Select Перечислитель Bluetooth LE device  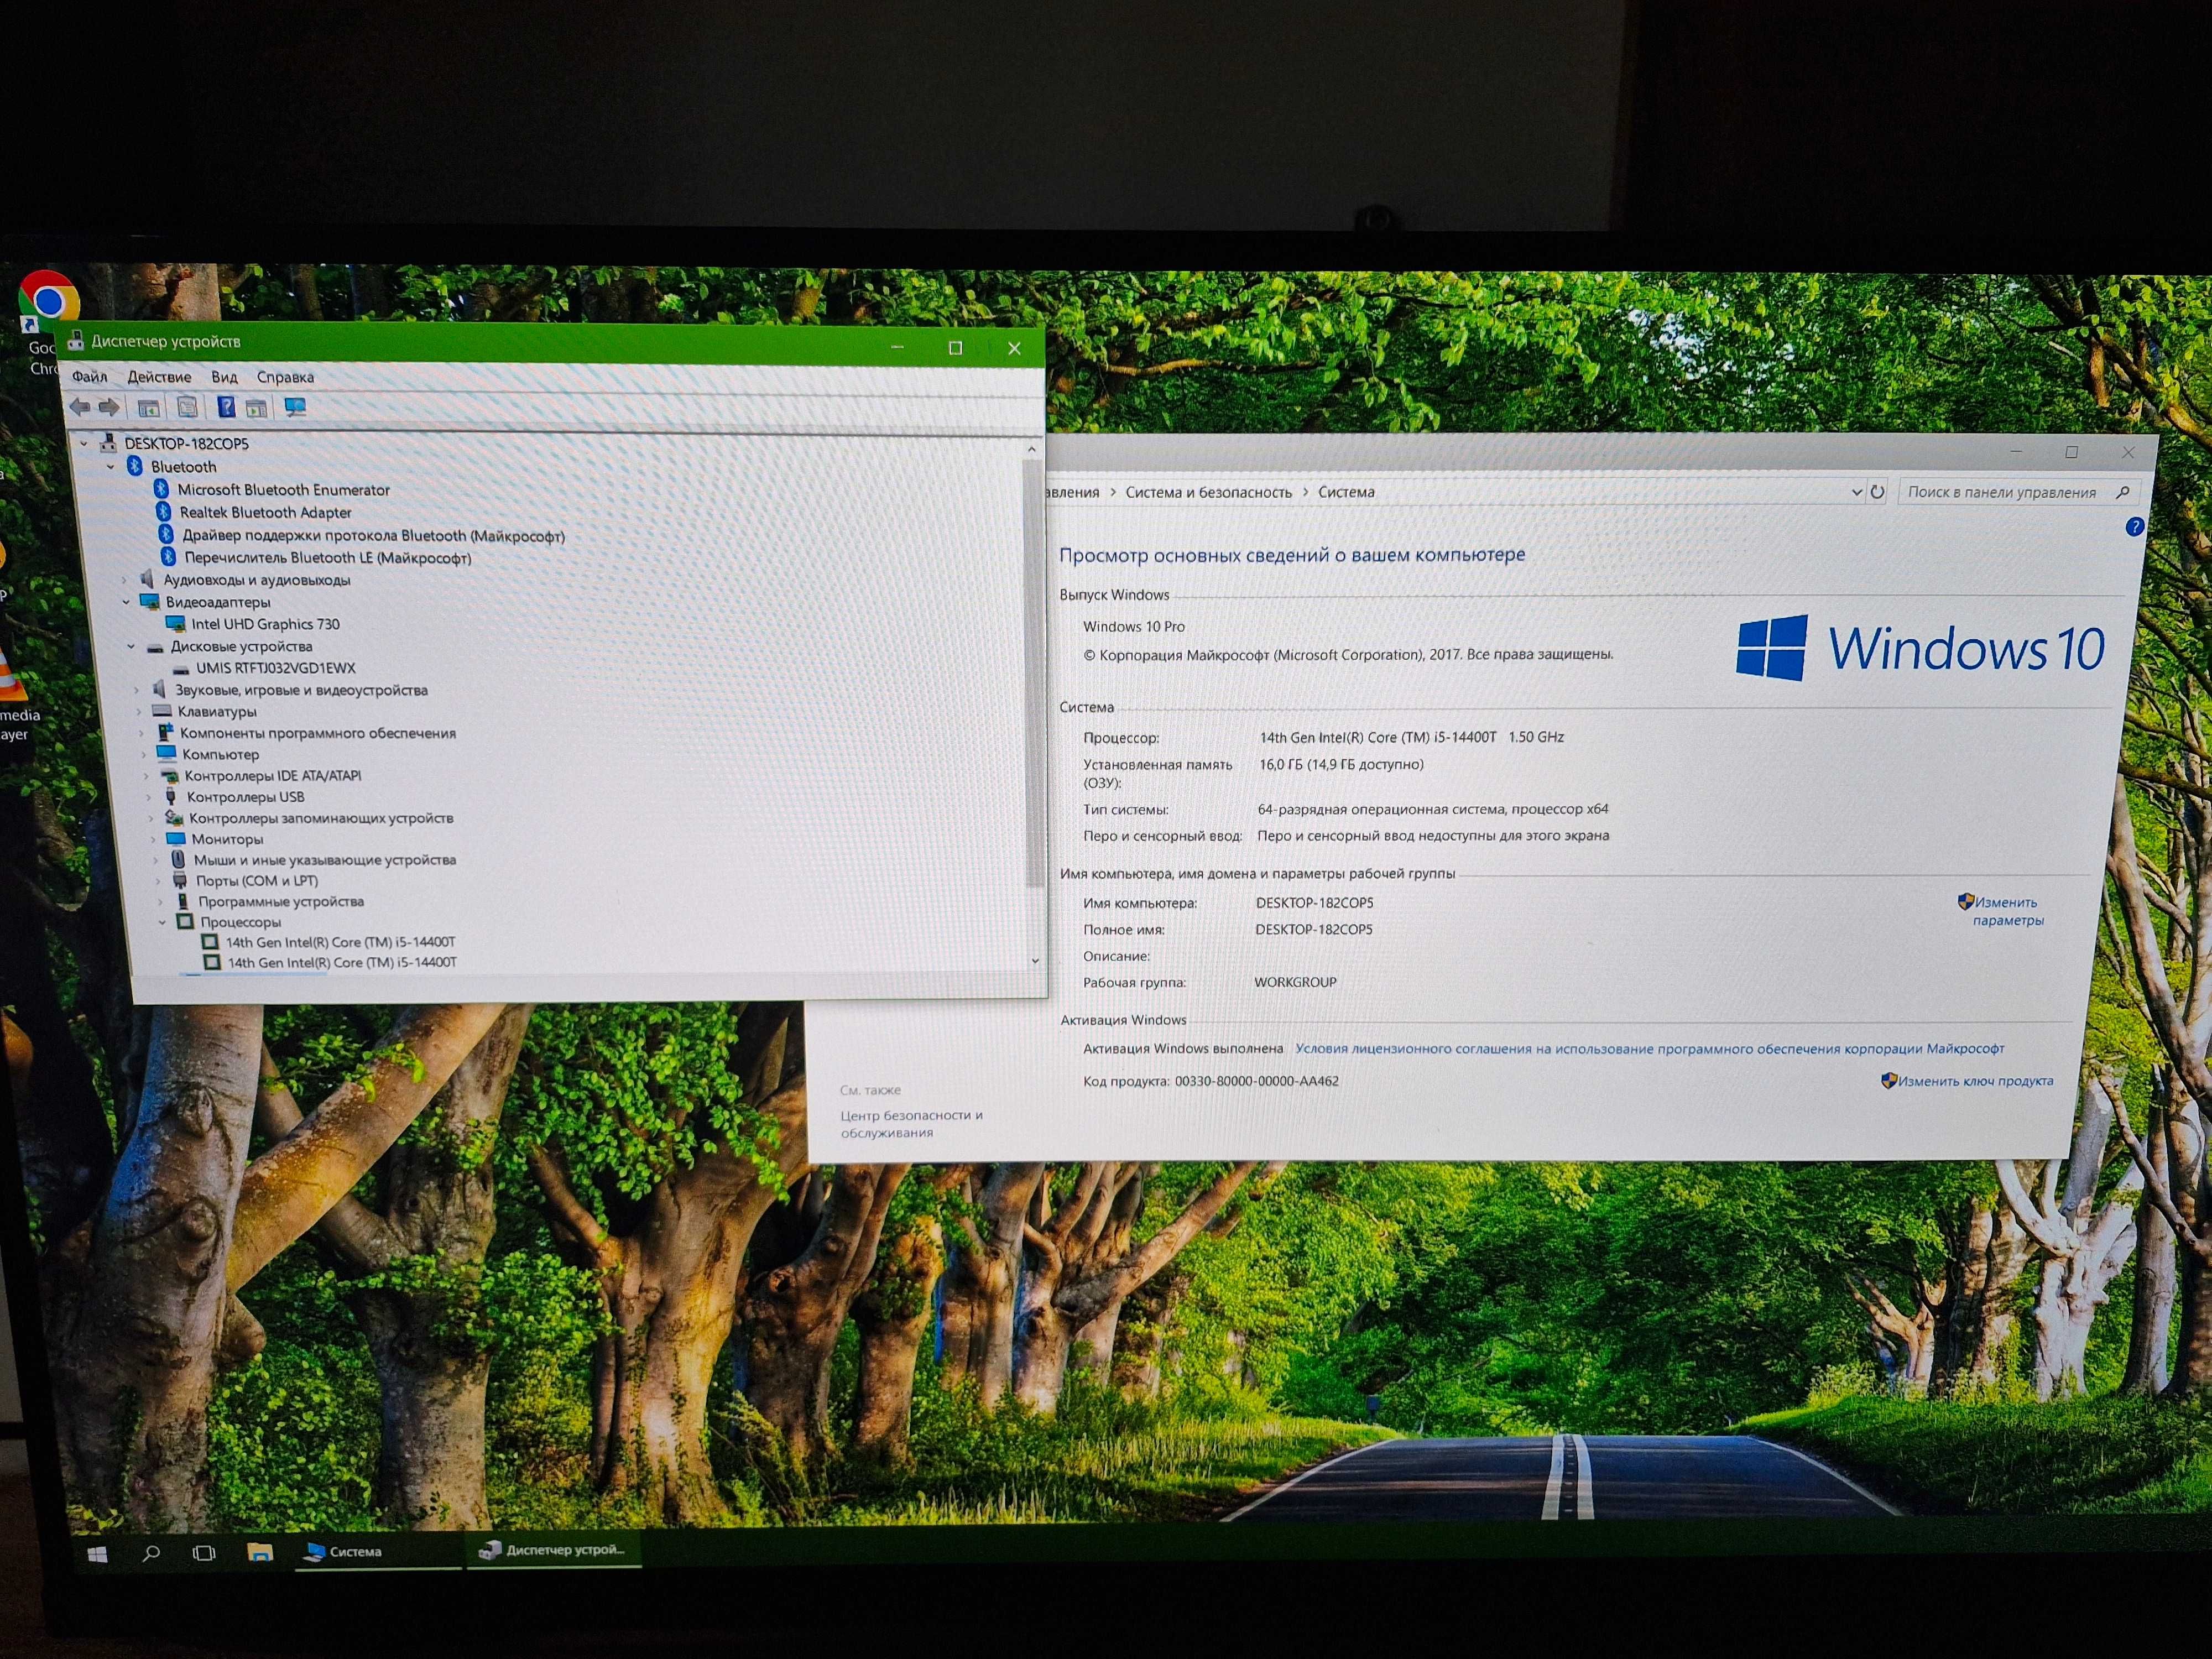(x=327, y=558)
